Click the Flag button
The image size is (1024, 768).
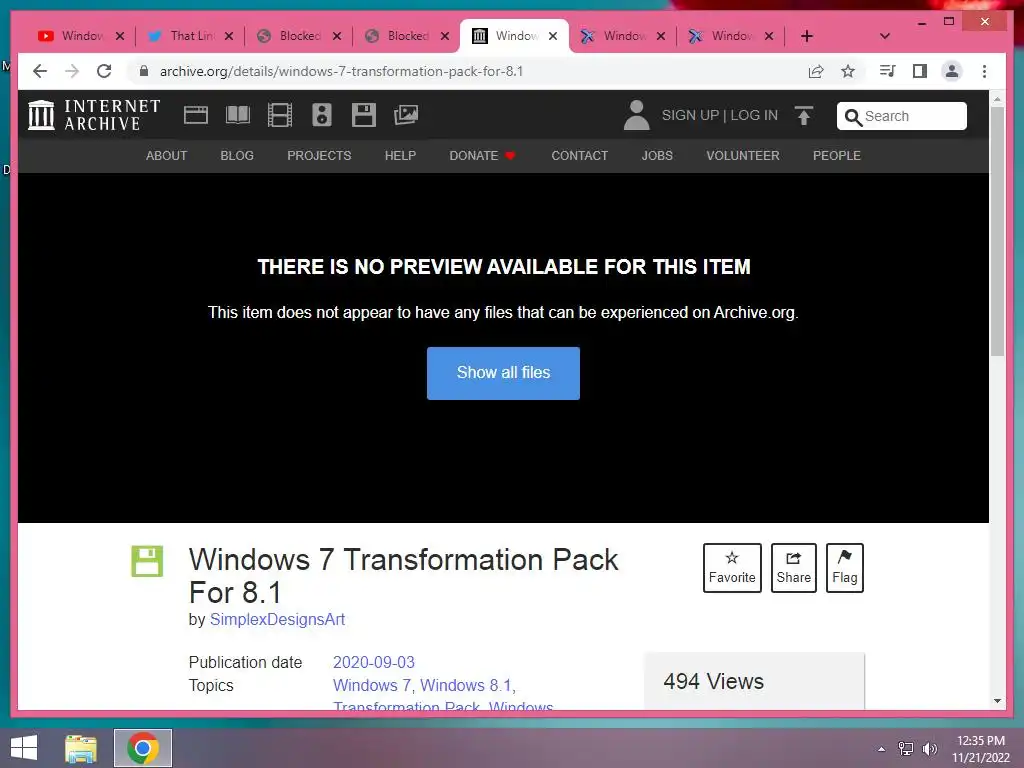click(844, 568)
